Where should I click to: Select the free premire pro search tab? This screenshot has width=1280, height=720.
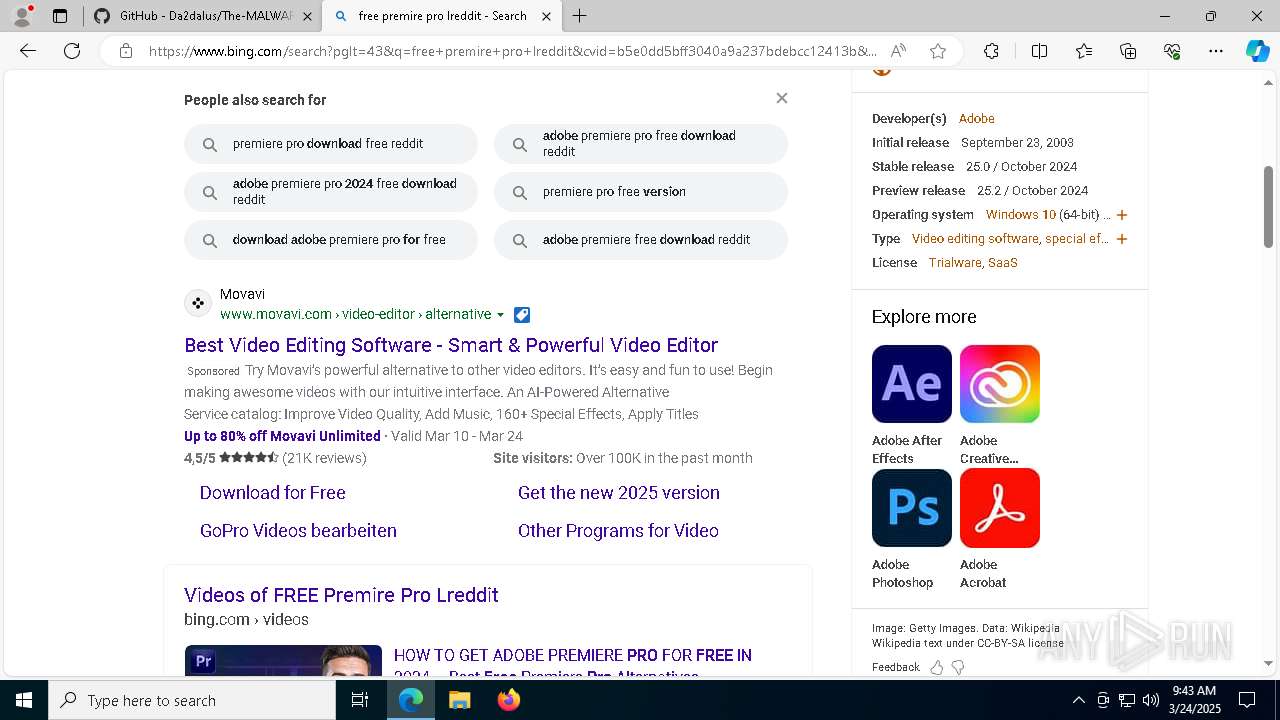(x=441, y=16)
